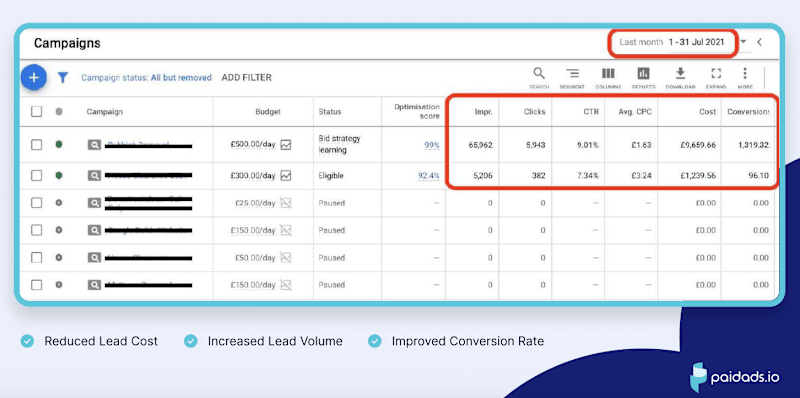This screenshot has width=800, height=398.
Task: Open the Reports icon
Action: coord(644,78)
